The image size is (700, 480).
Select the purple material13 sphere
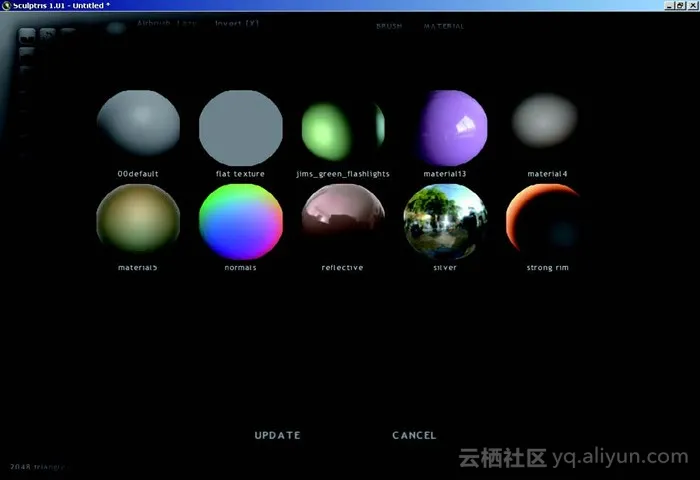click(453, 125)
